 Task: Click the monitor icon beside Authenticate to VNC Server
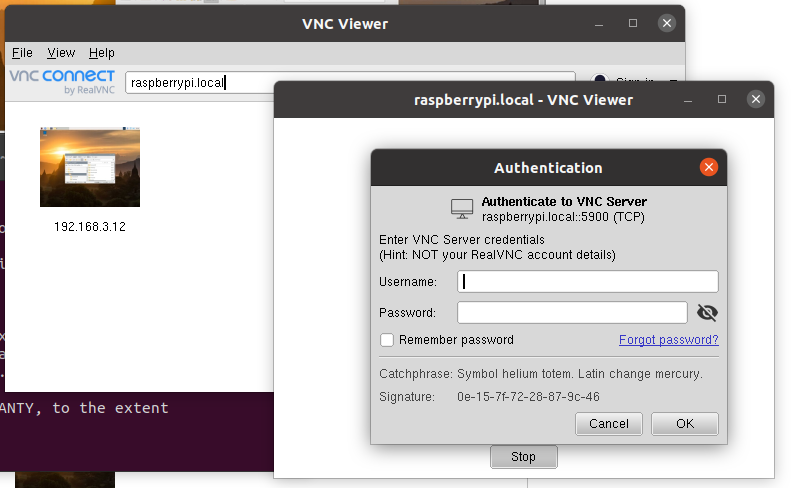pos(462,208)
